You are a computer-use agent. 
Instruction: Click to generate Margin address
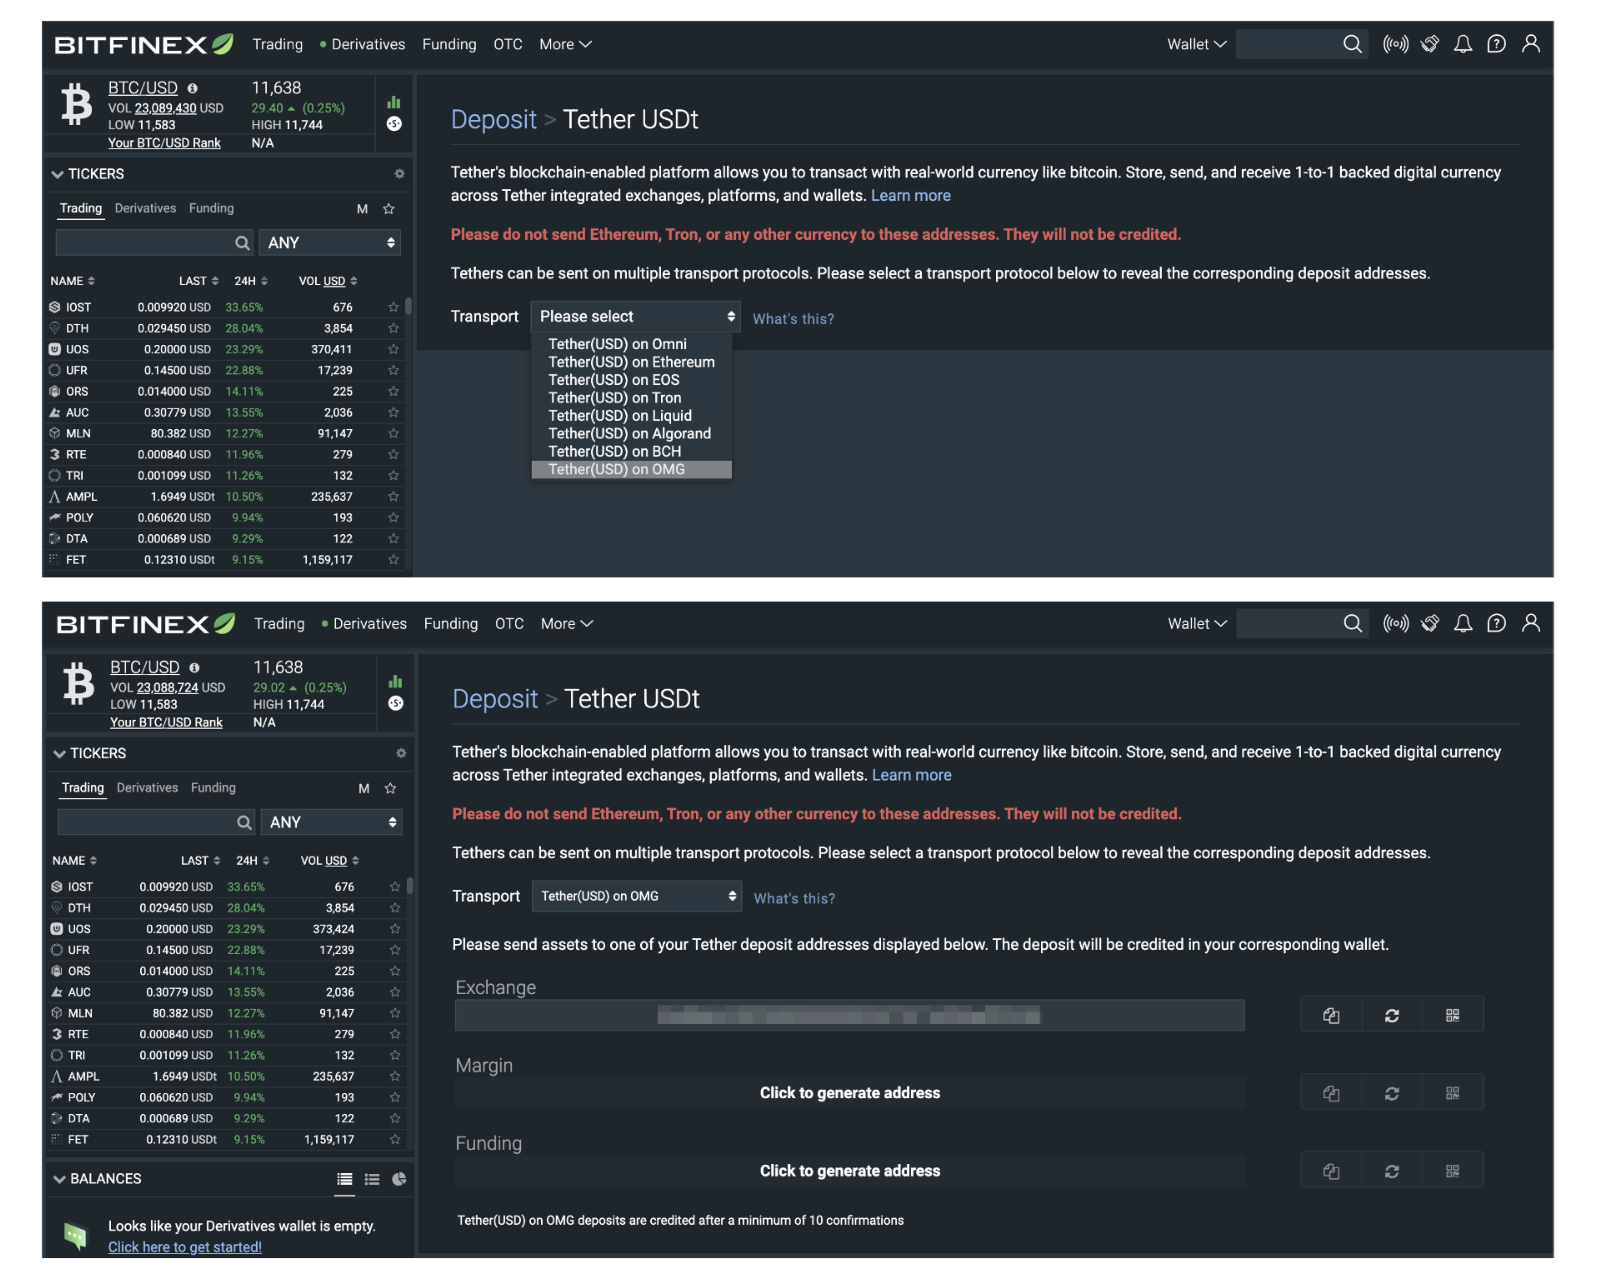[x=850, y=1093]
